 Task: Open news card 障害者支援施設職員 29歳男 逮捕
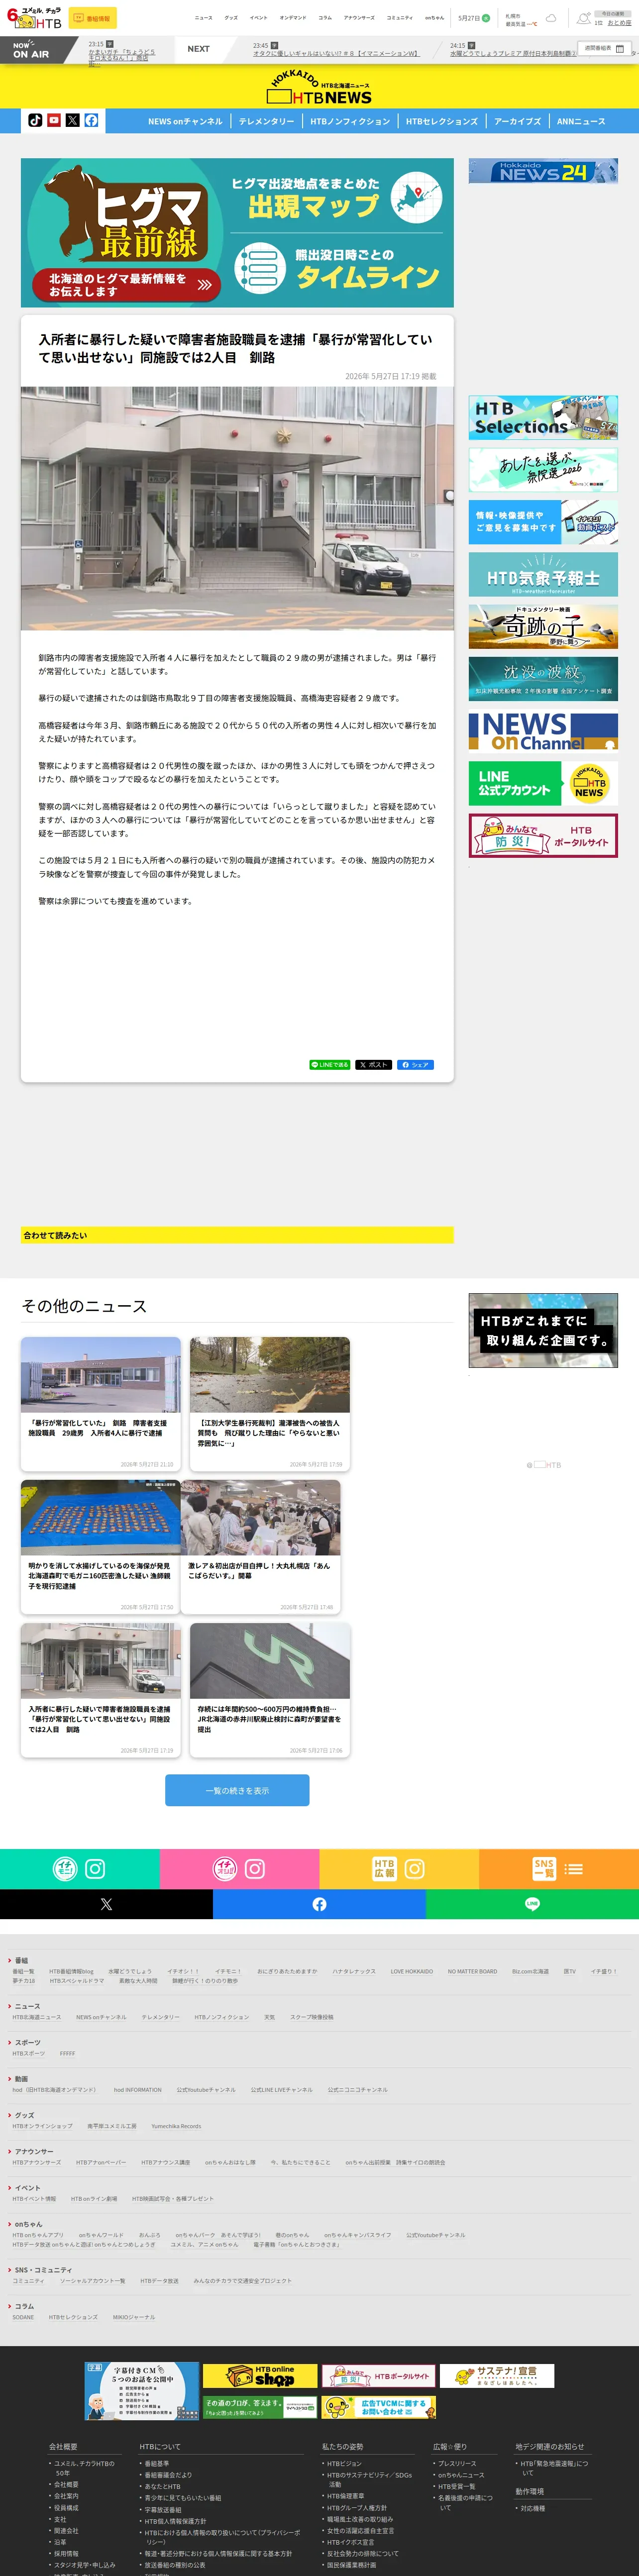[x=101, y=1403]
